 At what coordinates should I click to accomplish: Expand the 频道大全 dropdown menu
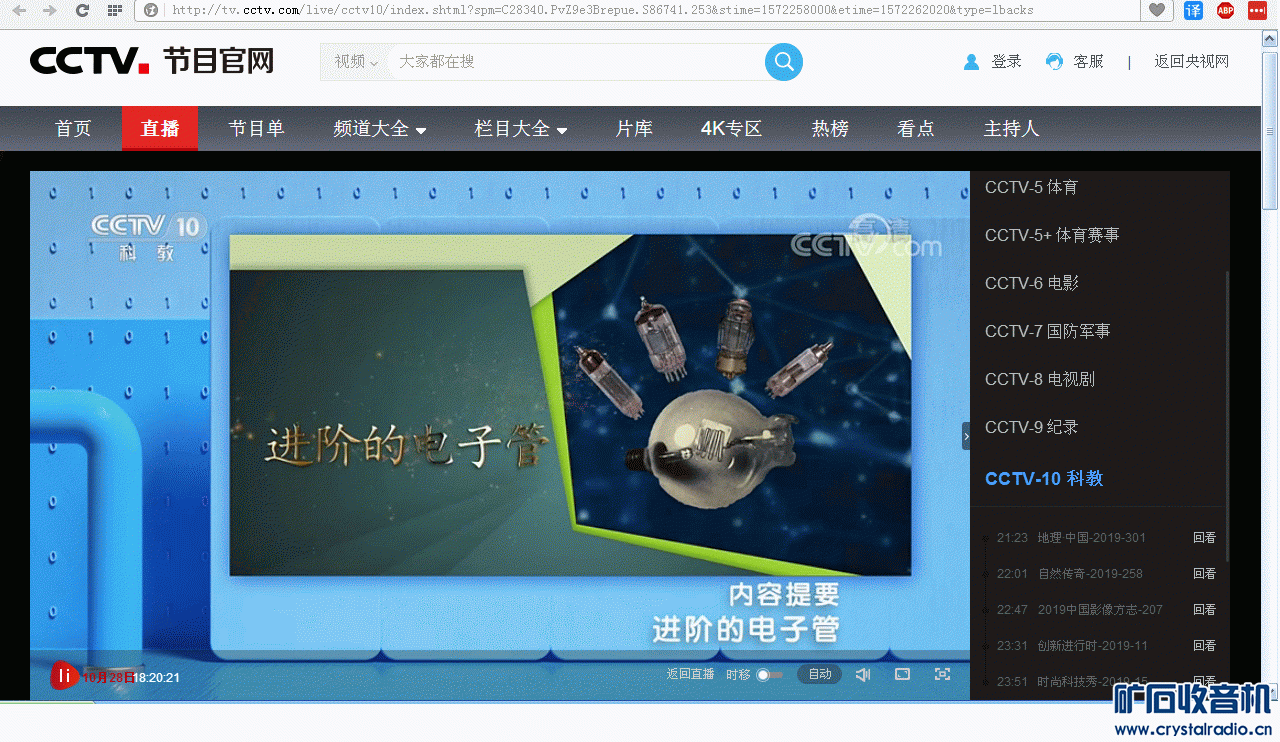(379, 129)
